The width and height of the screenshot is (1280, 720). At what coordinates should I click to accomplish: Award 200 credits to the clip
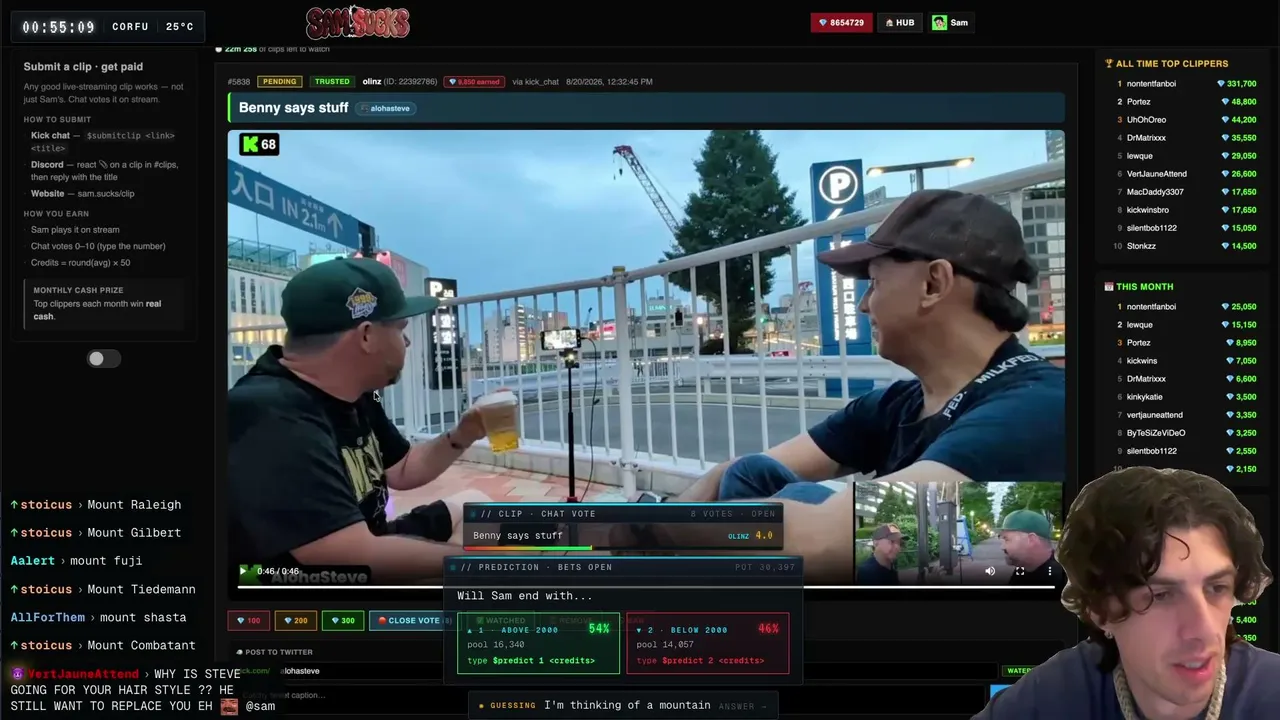pyautogui.click(x=295, y=620)
